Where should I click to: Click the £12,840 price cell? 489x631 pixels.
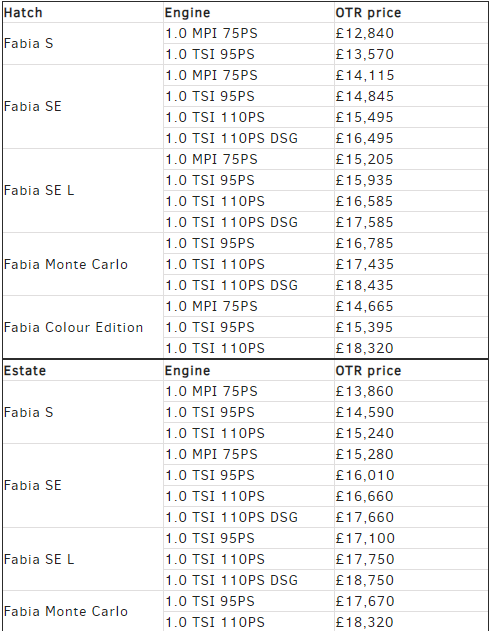(x=411, y=33)
